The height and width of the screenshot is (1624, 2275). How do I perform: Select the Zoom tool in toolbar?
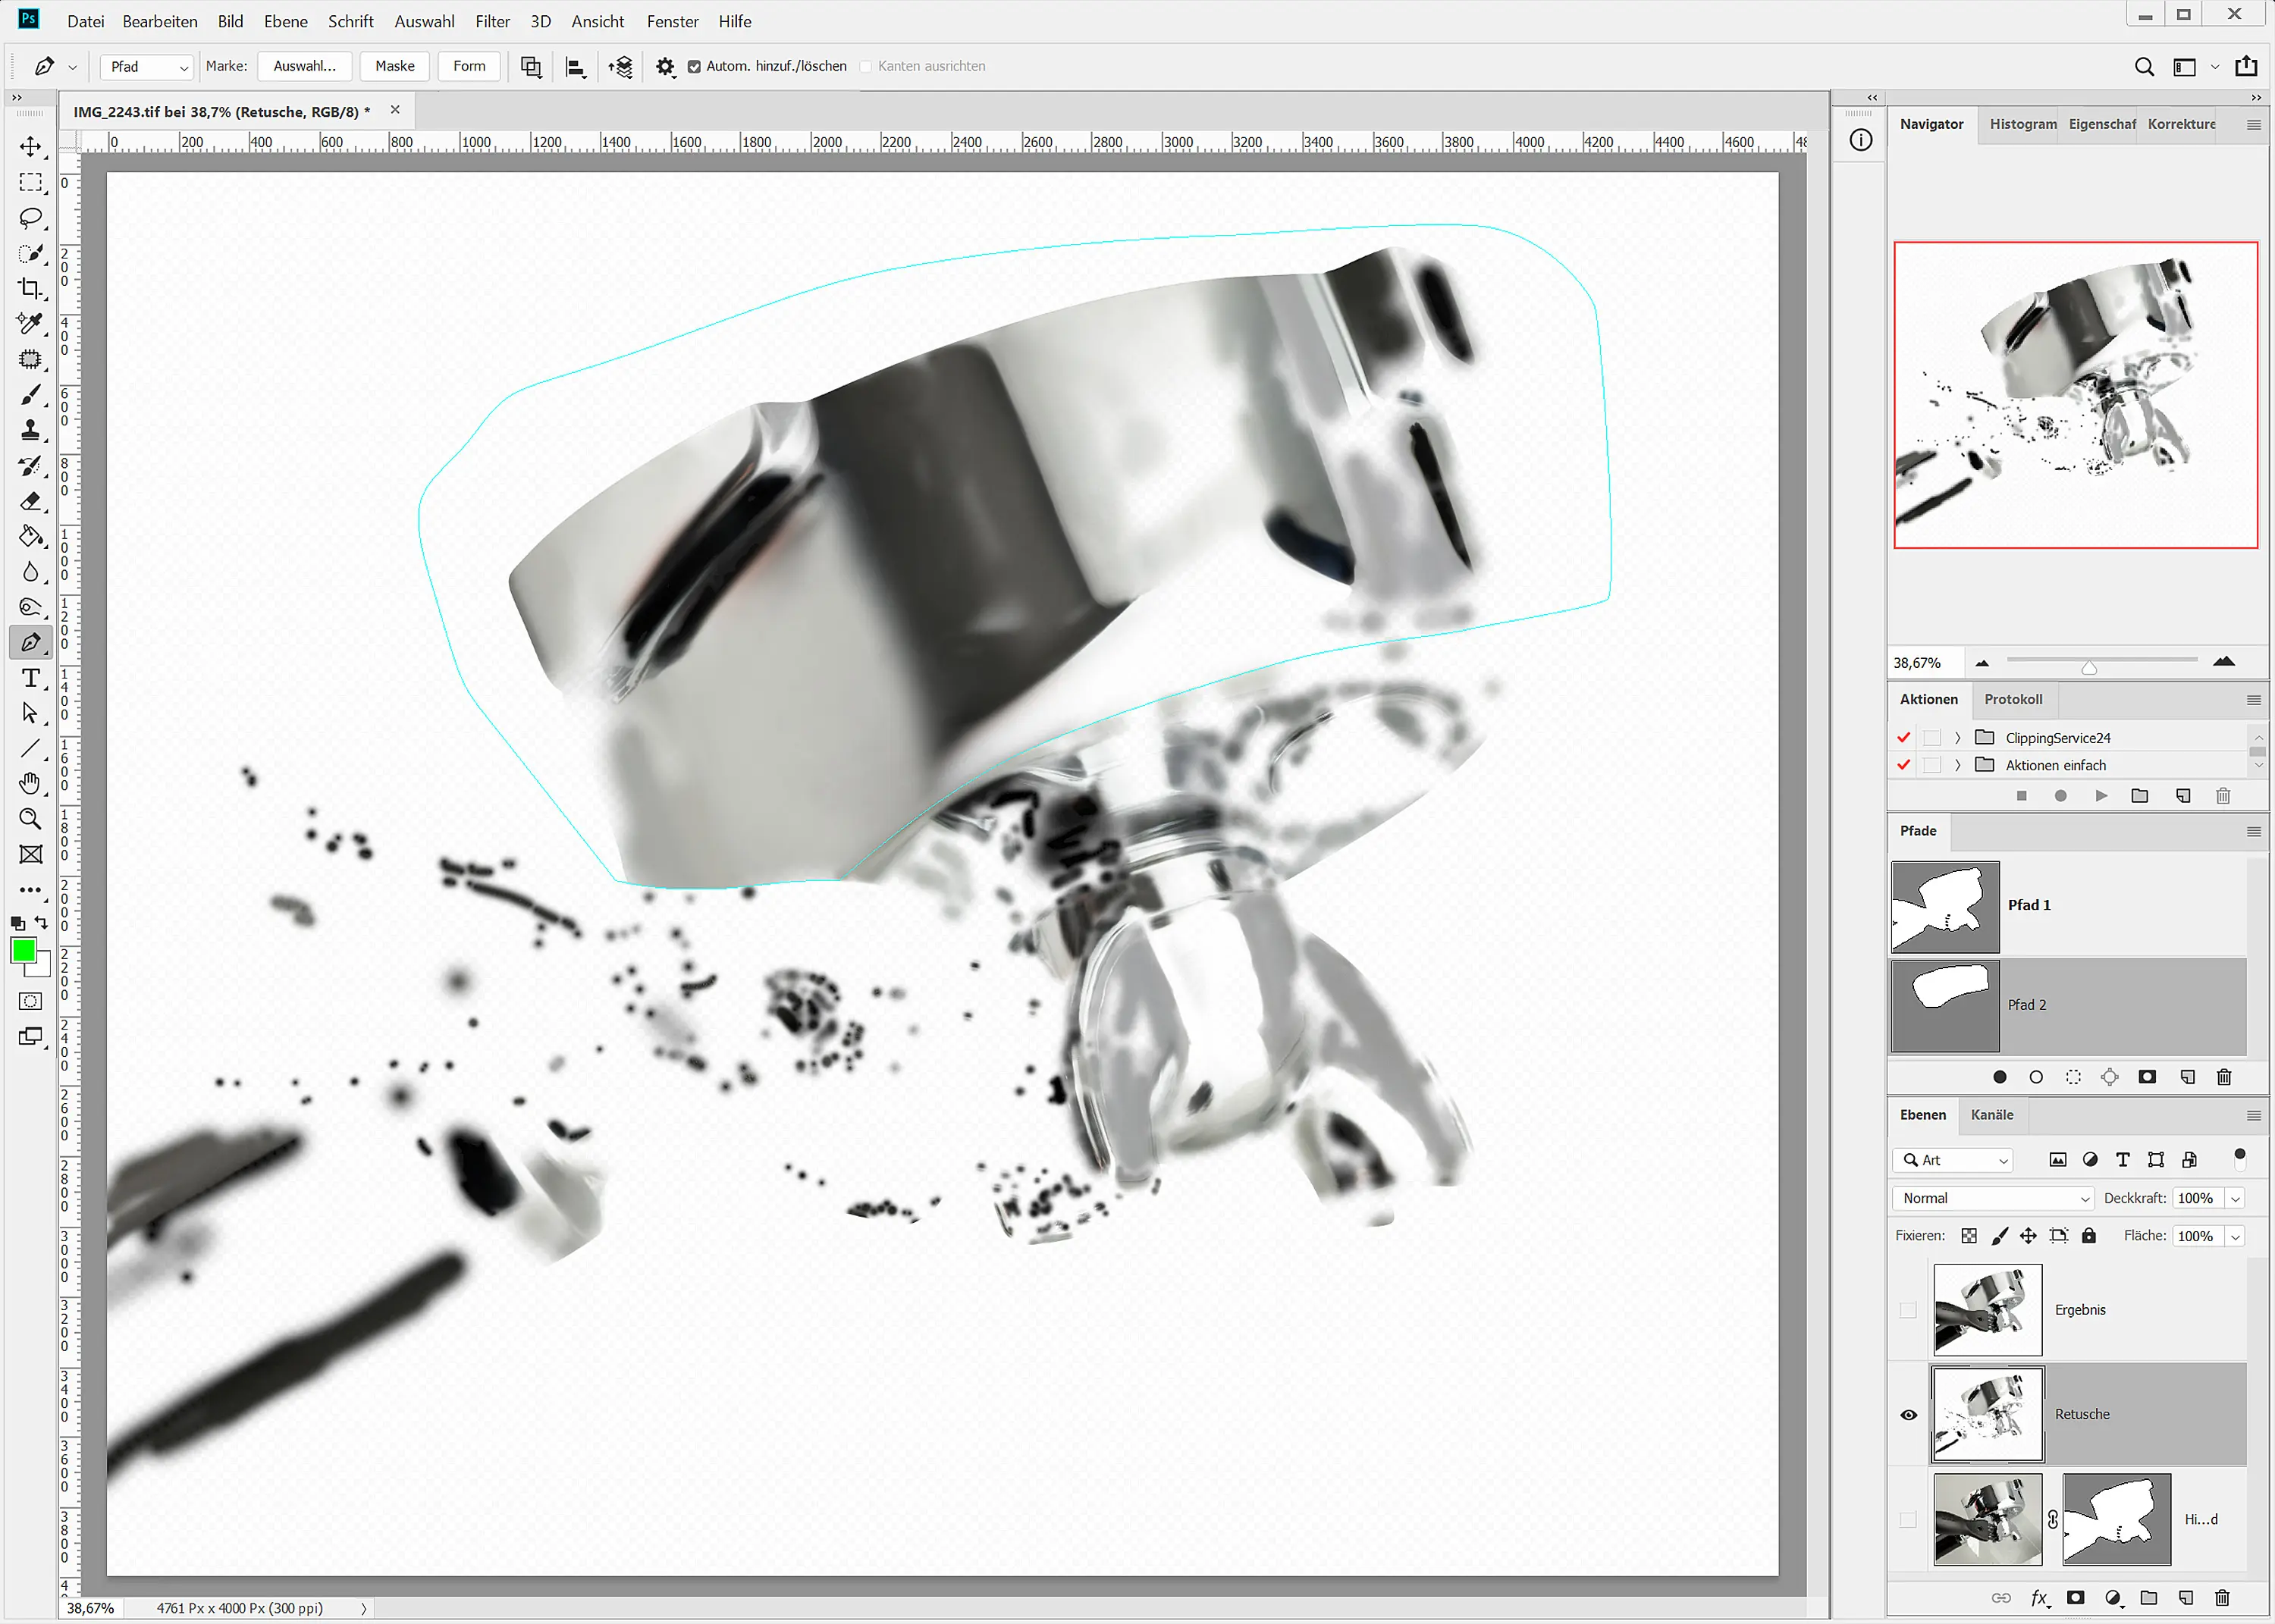(x=30, y=819)
